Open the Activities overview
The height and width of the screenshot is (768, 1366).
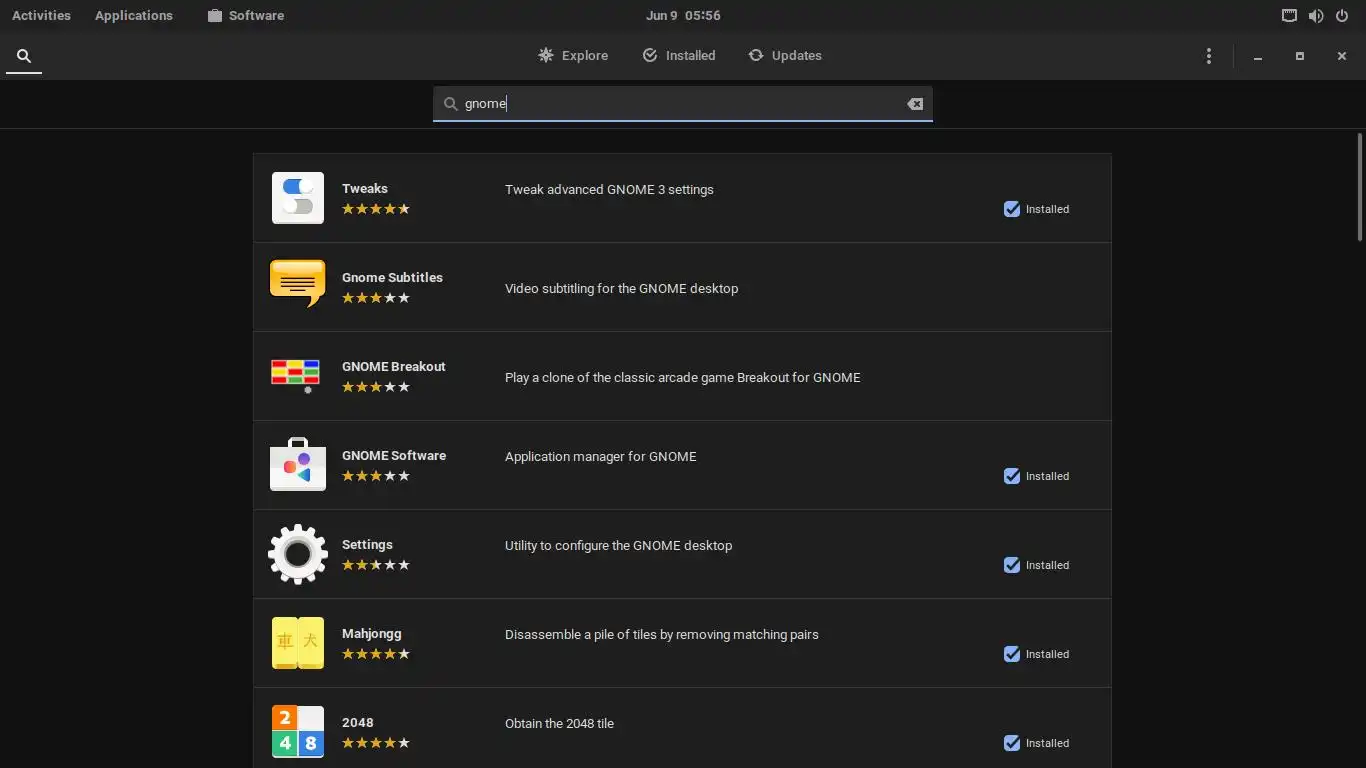click(41, 16)
